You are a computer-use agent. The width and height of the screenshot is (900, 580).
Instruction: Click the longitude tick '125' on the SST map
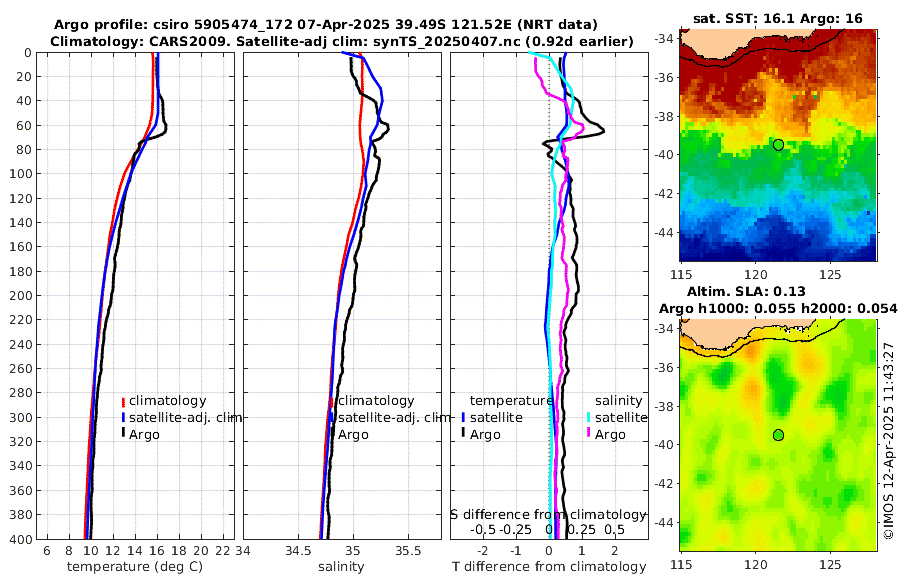tap(830, 274)
